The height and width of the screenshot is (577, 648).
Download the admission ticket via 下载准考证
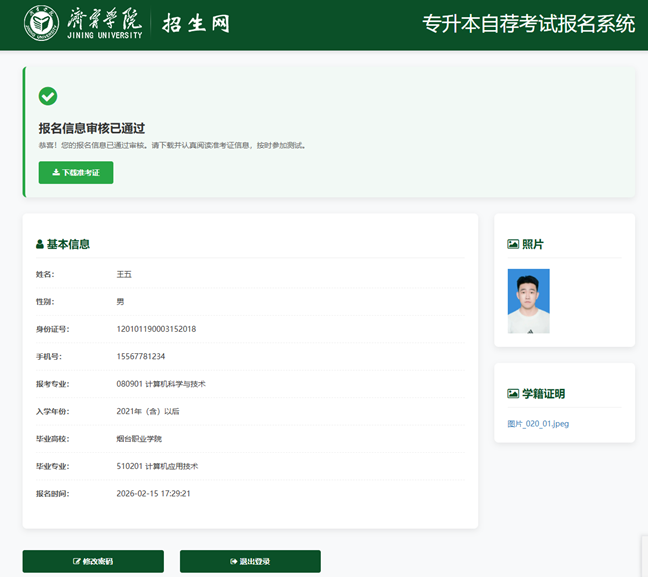coord(76,173)
